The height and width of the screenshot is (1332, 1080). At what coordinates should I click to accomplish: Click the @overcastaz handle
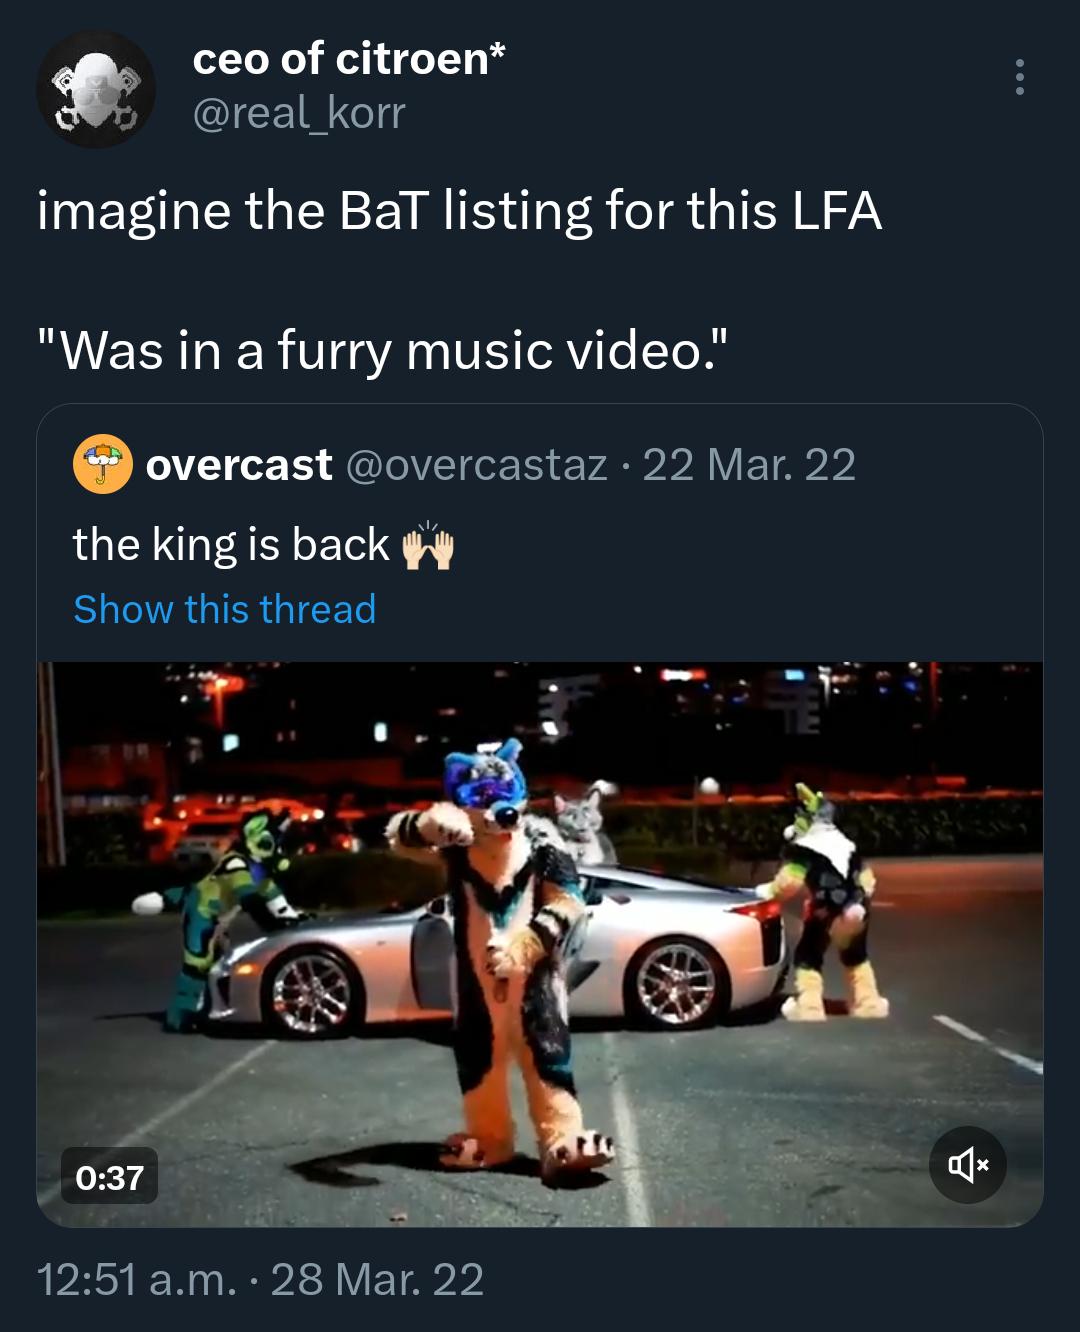tap(476, 465)
